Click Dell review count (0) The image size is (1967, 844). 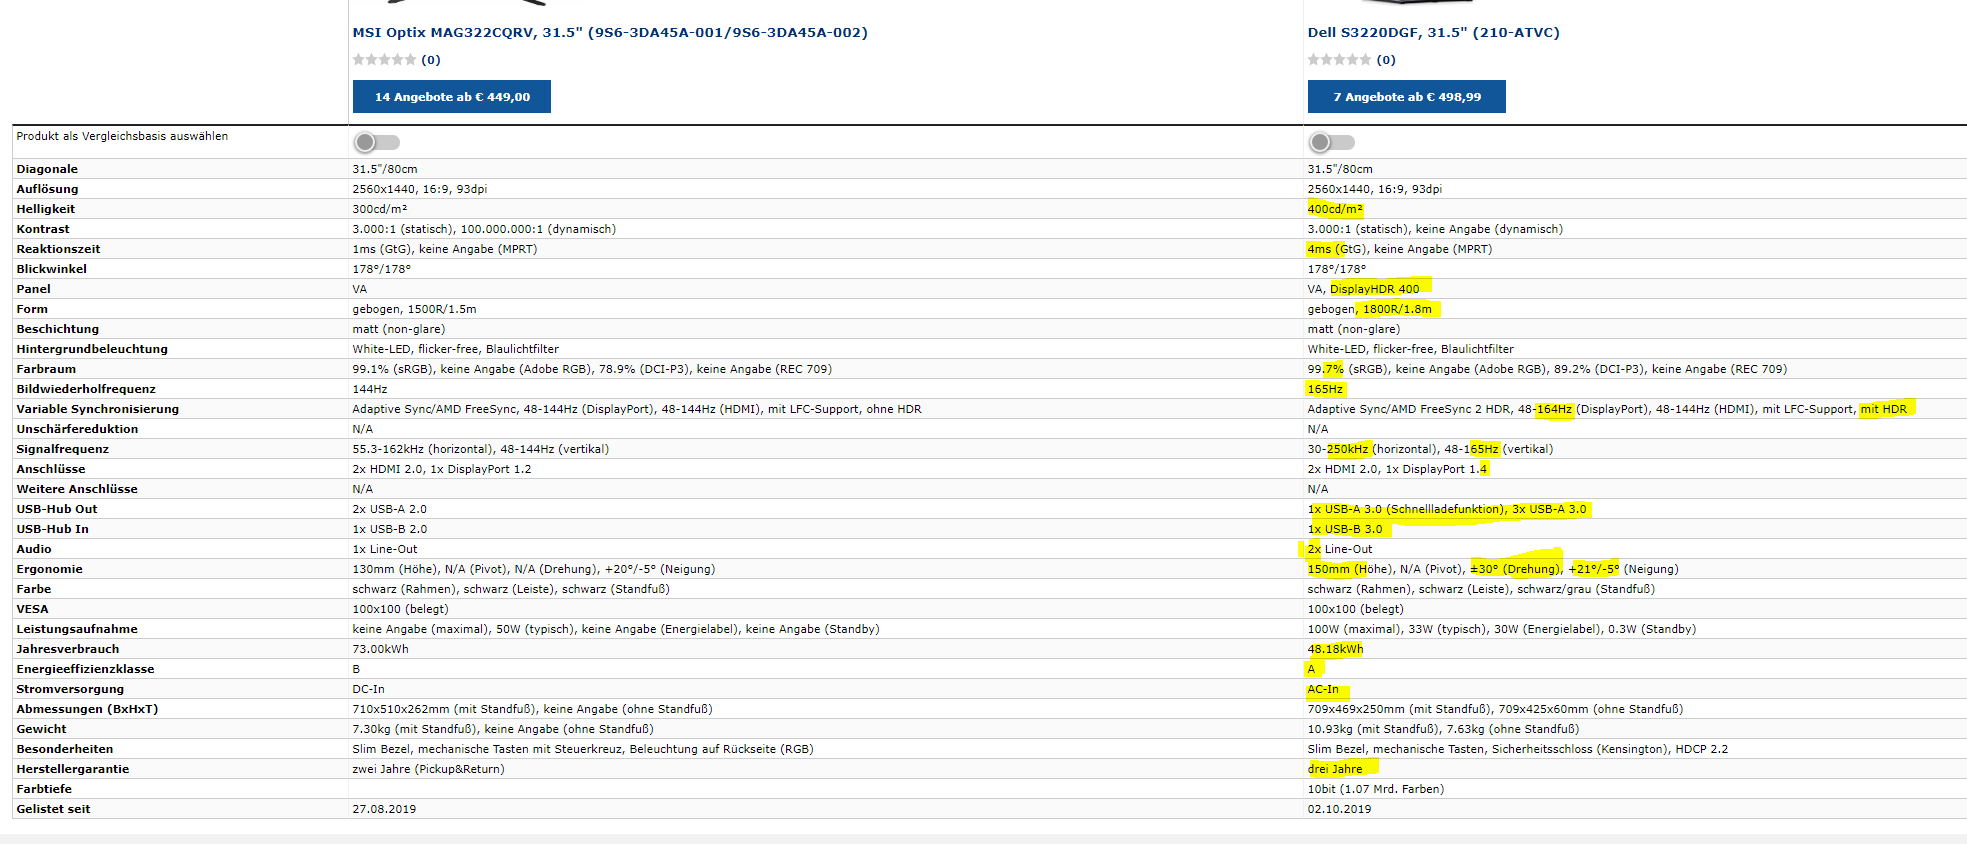point(1386,60)
